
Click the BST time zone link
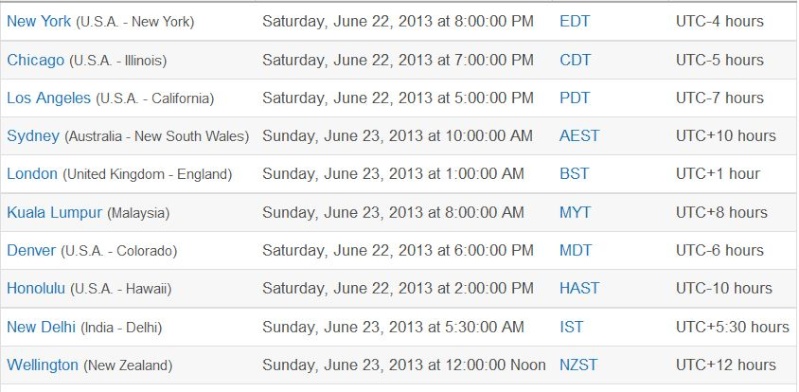tap(574, 174)
